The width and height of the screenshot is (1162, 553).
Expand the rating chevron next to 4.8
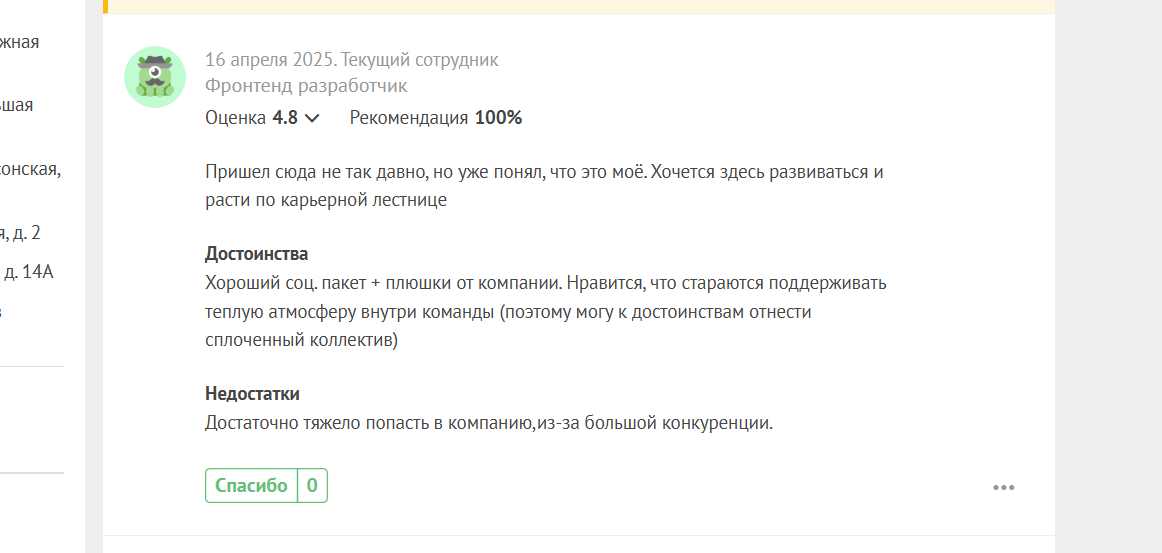pyautogui.click(x=313, y=118)
